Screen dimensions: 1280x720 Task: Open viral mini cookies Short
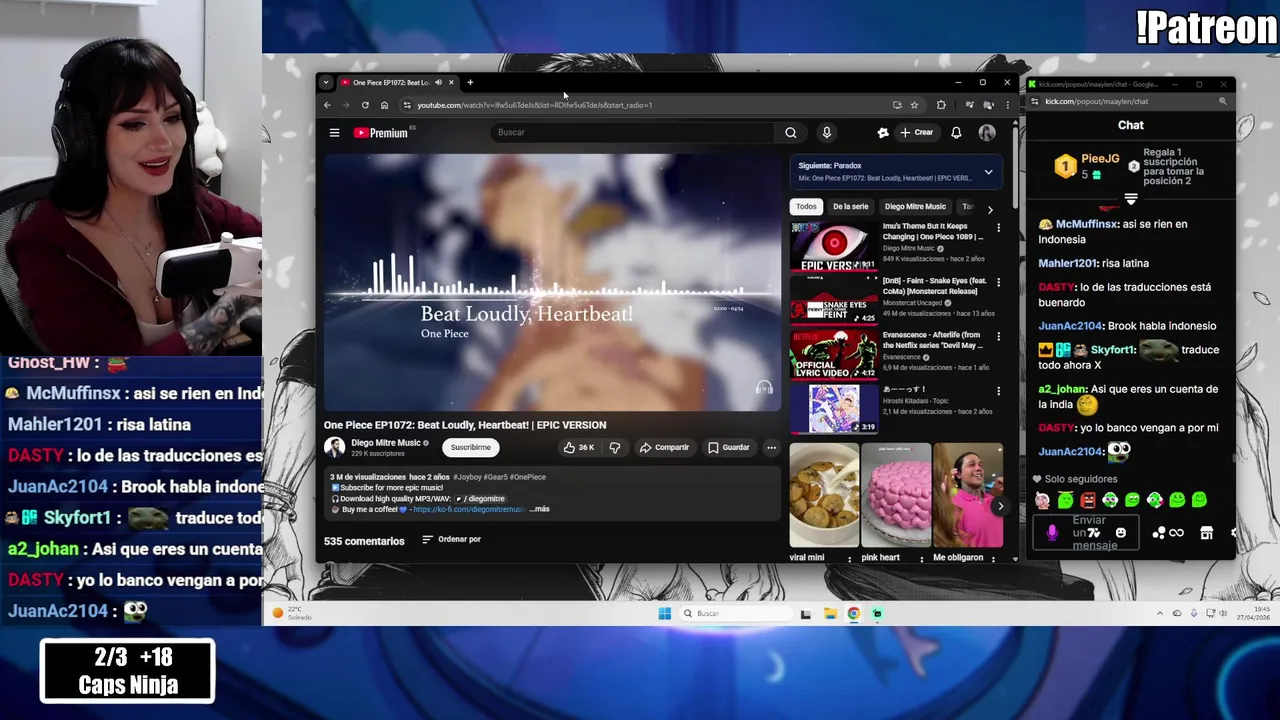[x=824, y=496]
